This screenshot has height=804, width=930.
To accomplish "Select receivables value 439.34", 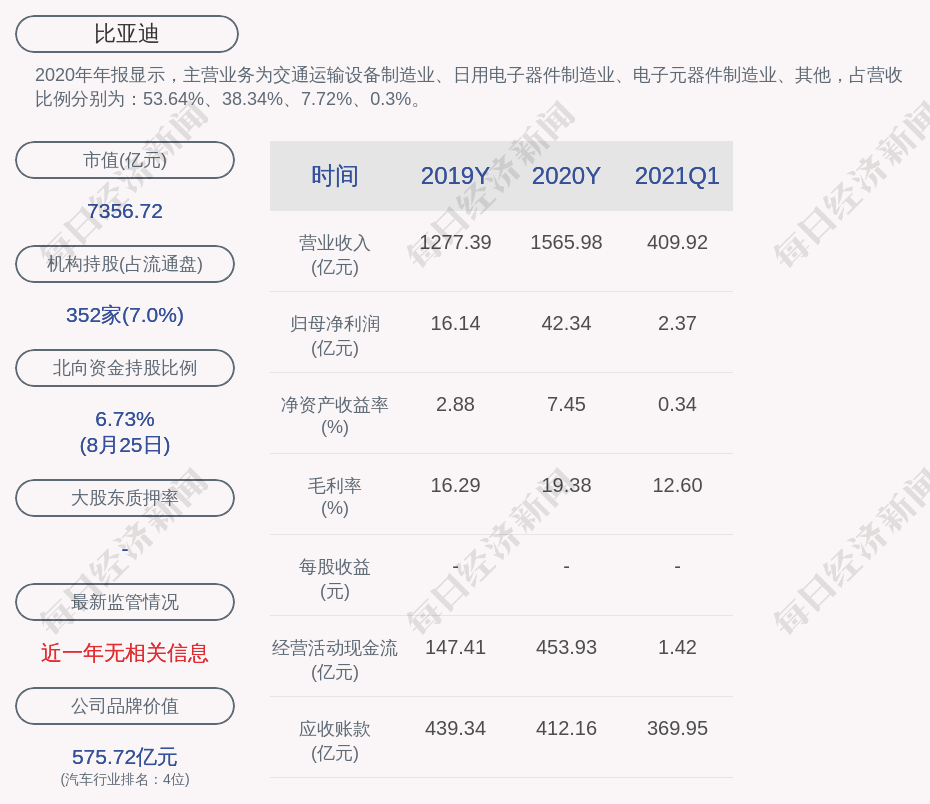I will point(456,728).
